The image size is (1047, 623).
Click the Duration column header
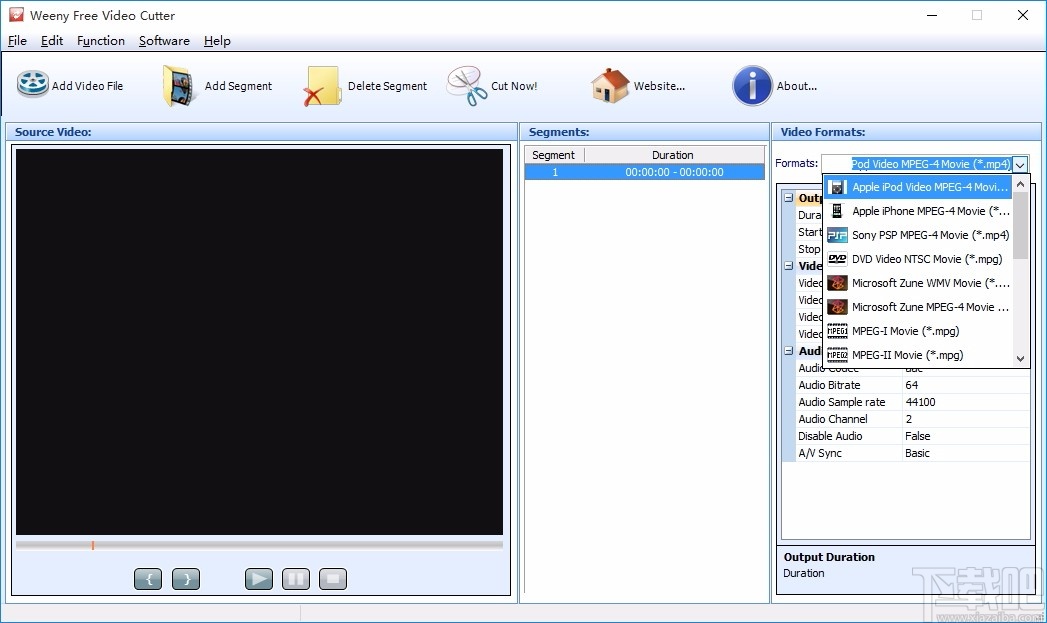coord(673,155)
